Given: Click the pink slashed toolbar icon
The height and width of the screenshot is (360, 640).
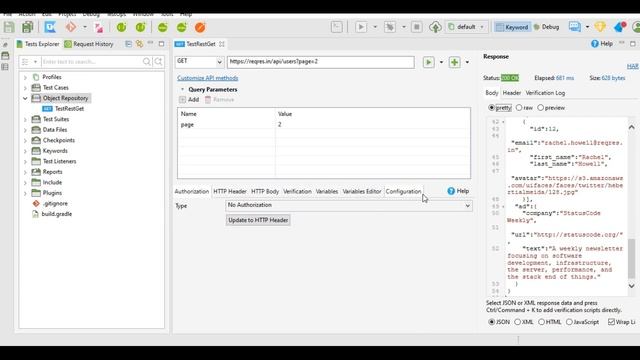Looking at the screenshot, I should point(99,27).
